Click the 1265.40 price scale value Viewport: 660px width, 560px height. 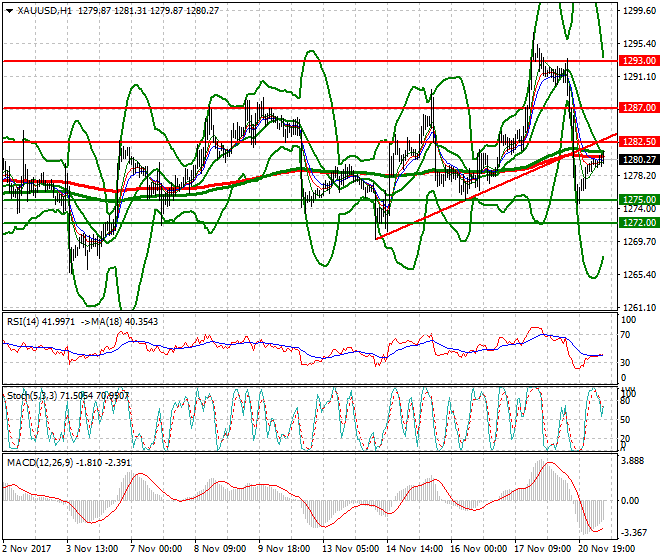point(639,275)
